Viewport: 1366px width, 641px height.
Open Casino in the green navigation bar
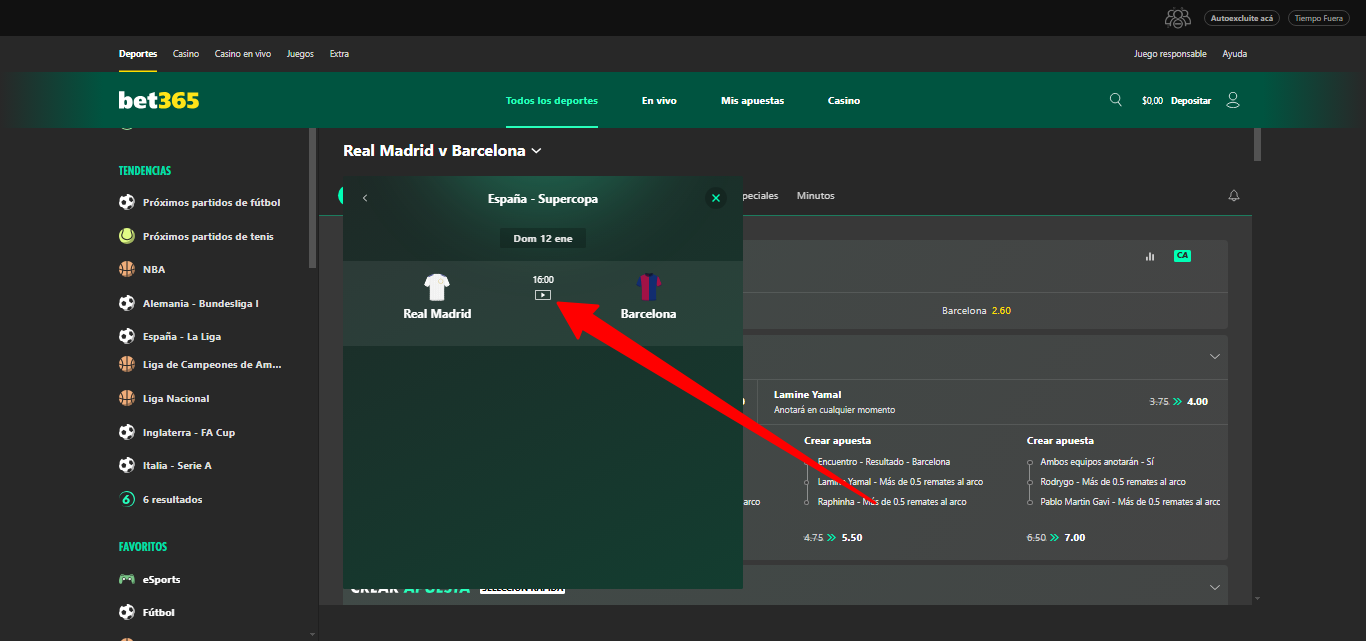[844, 100]
